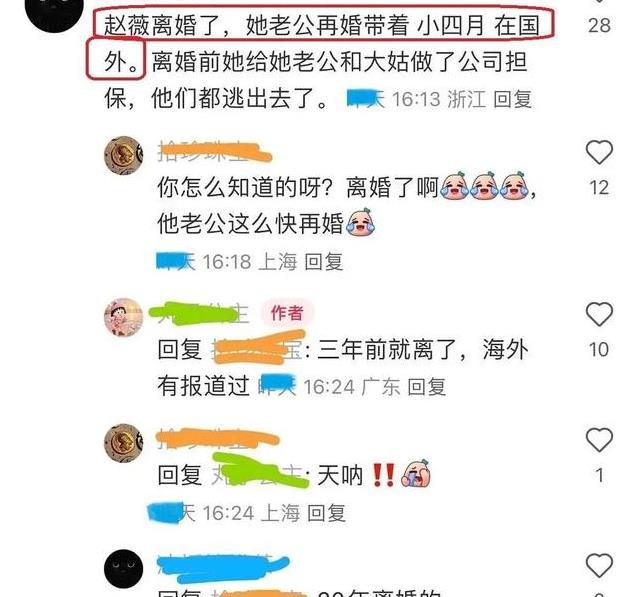Tap 回复 beside 16:24 Guangdong timestamp
The width and height of the screenshot is (636, 597).
click(x=426, y=387)
